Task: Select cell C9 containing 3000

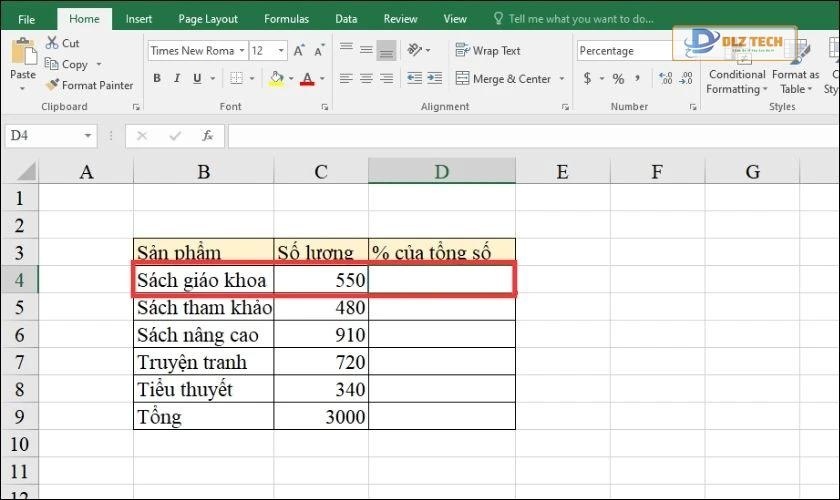Action: point(321,417)
